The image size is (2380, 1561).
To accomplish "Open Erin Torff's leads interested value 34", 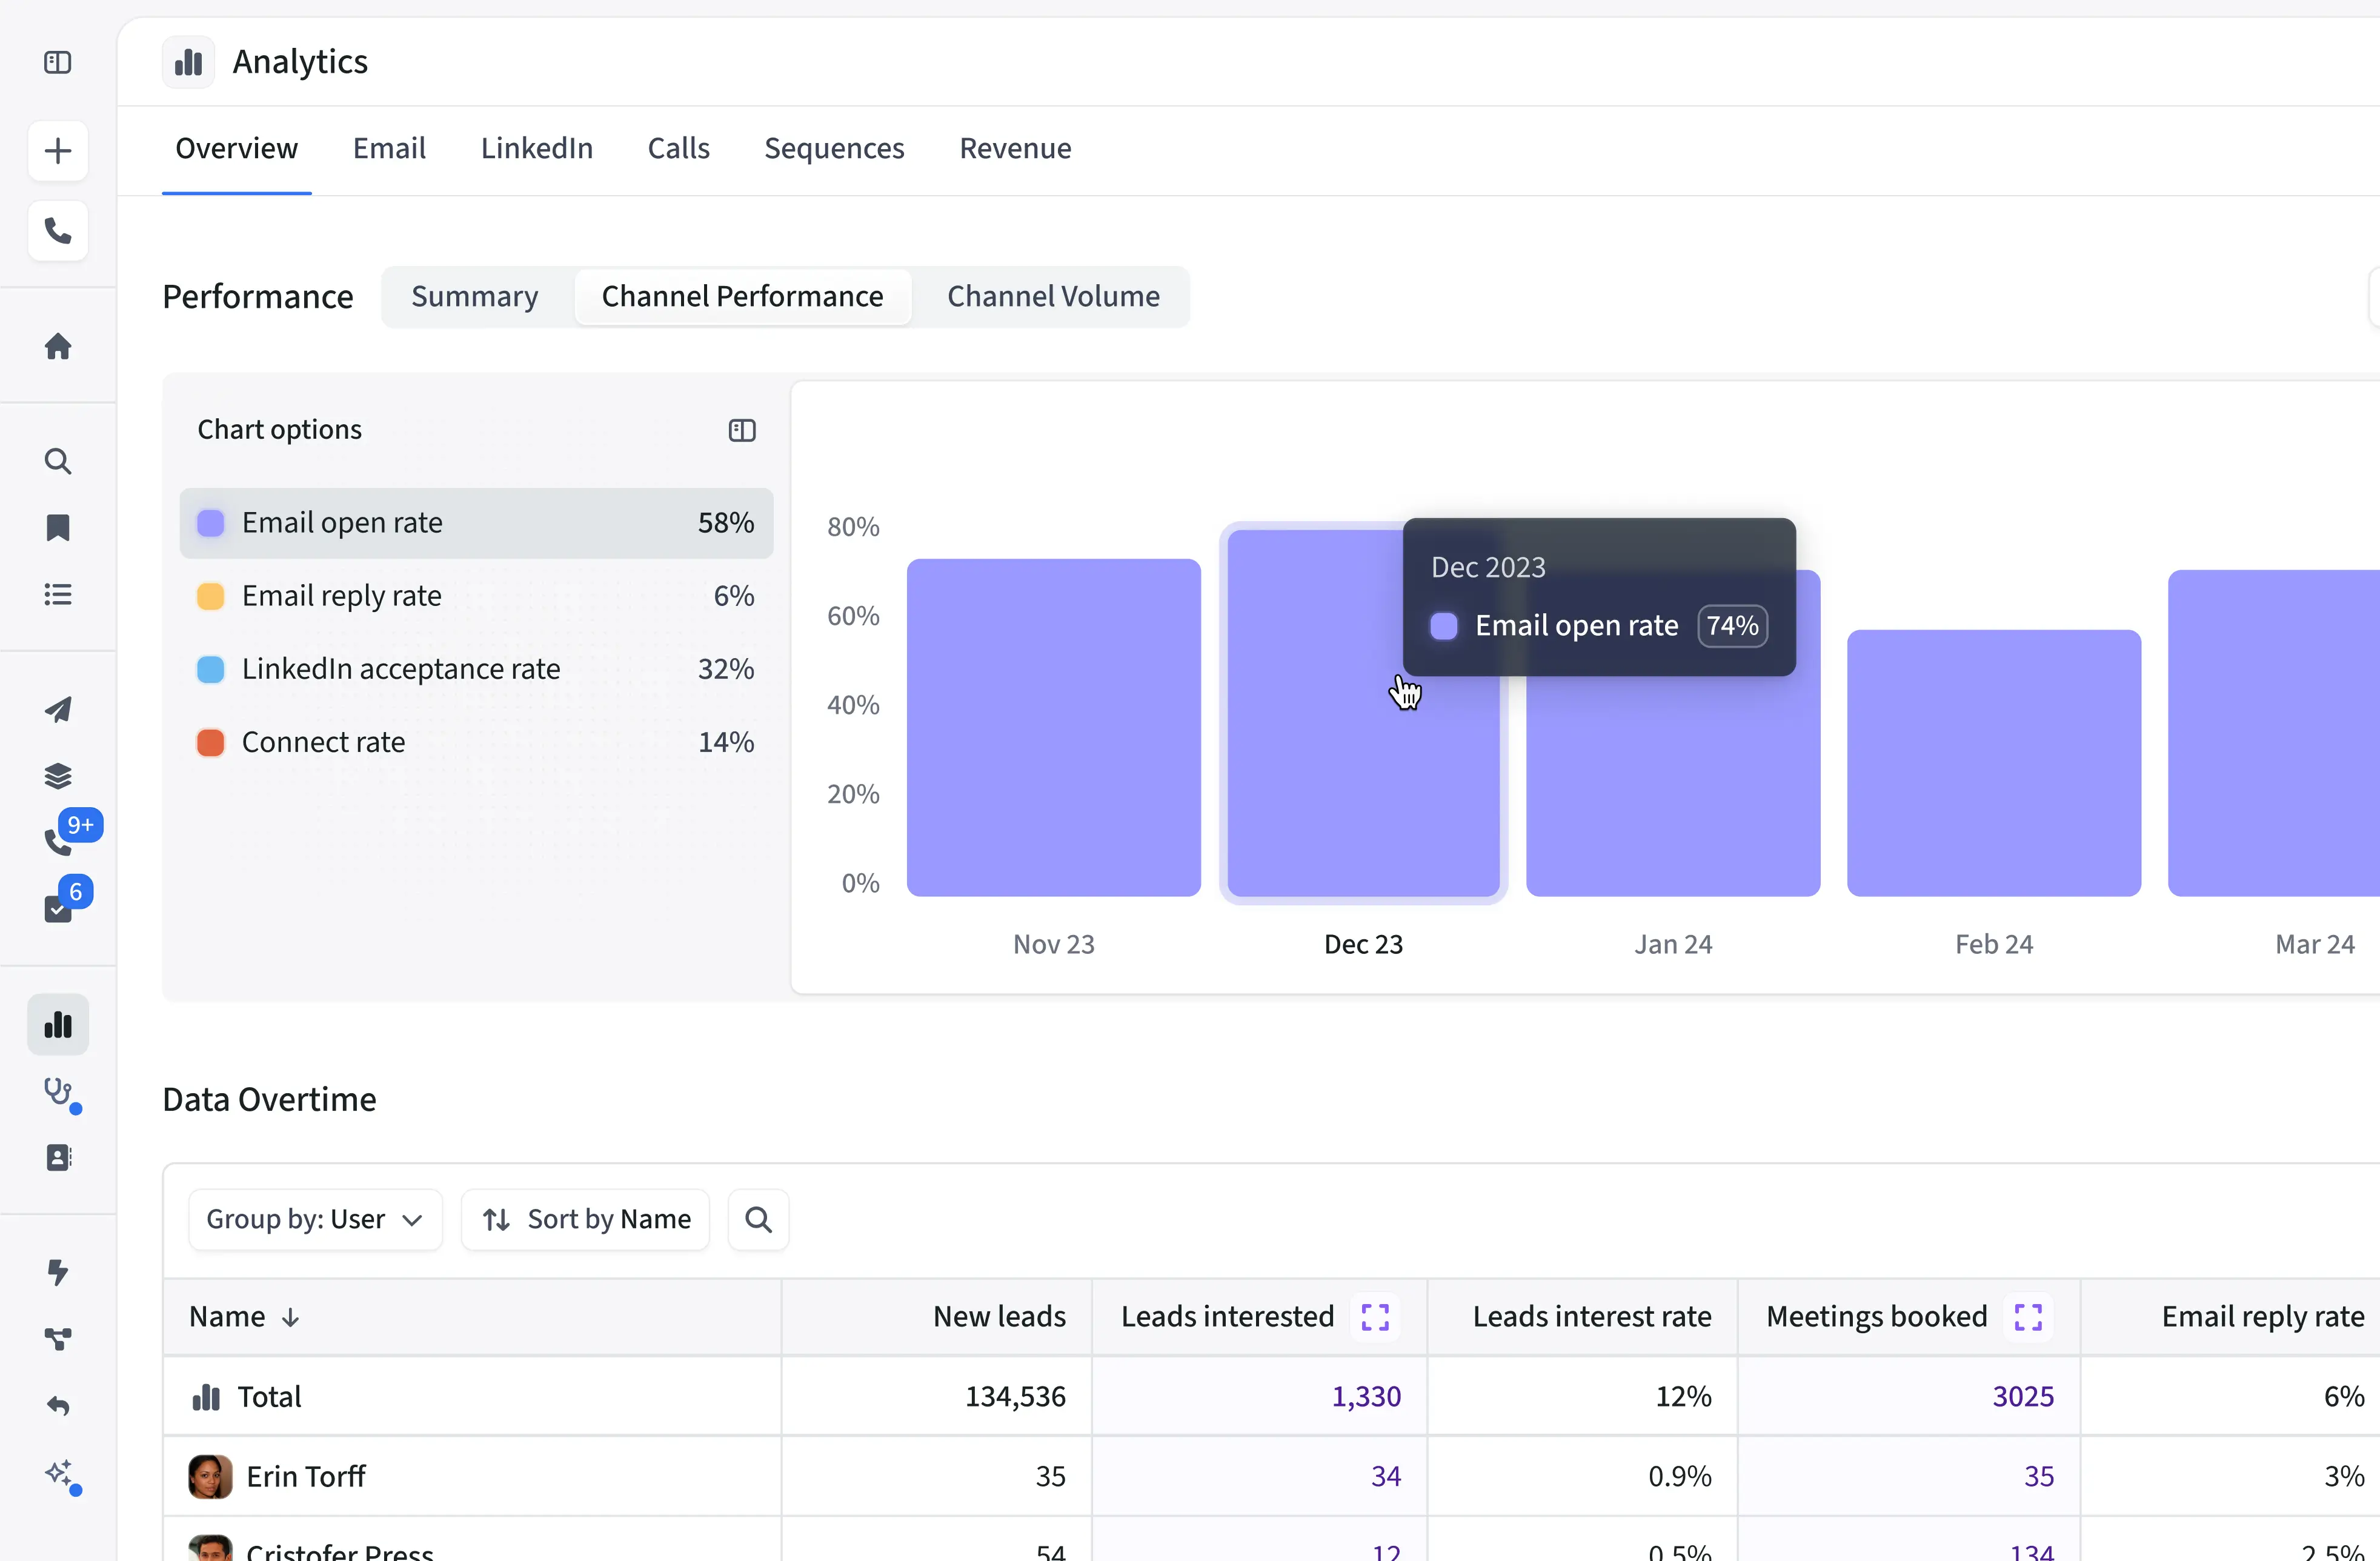I will pos(1385,1476).
